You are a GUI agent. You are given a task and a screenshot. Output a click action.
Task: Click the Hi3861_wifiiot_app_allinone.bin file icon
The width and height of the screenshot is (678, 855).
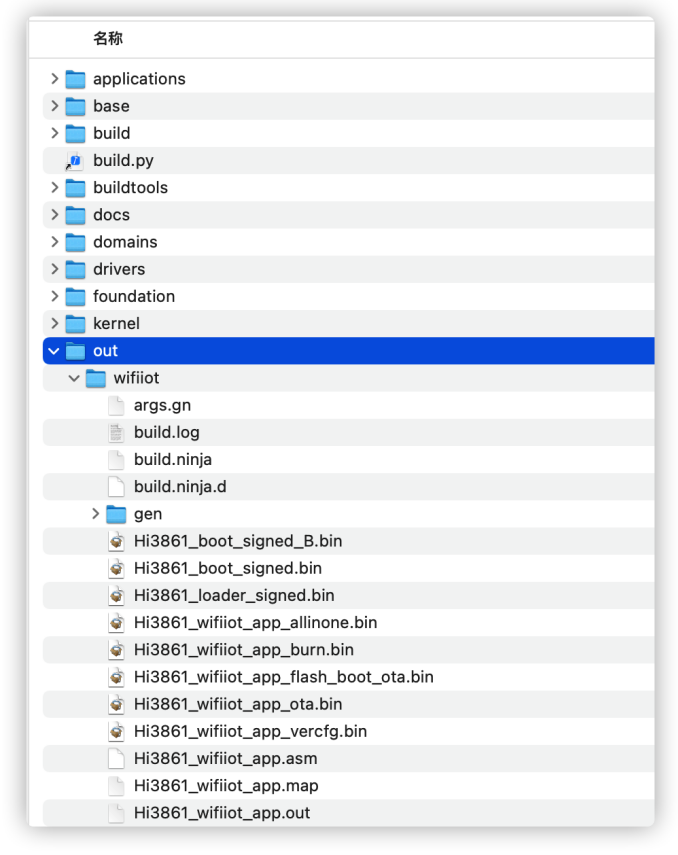tap(116, 623)
